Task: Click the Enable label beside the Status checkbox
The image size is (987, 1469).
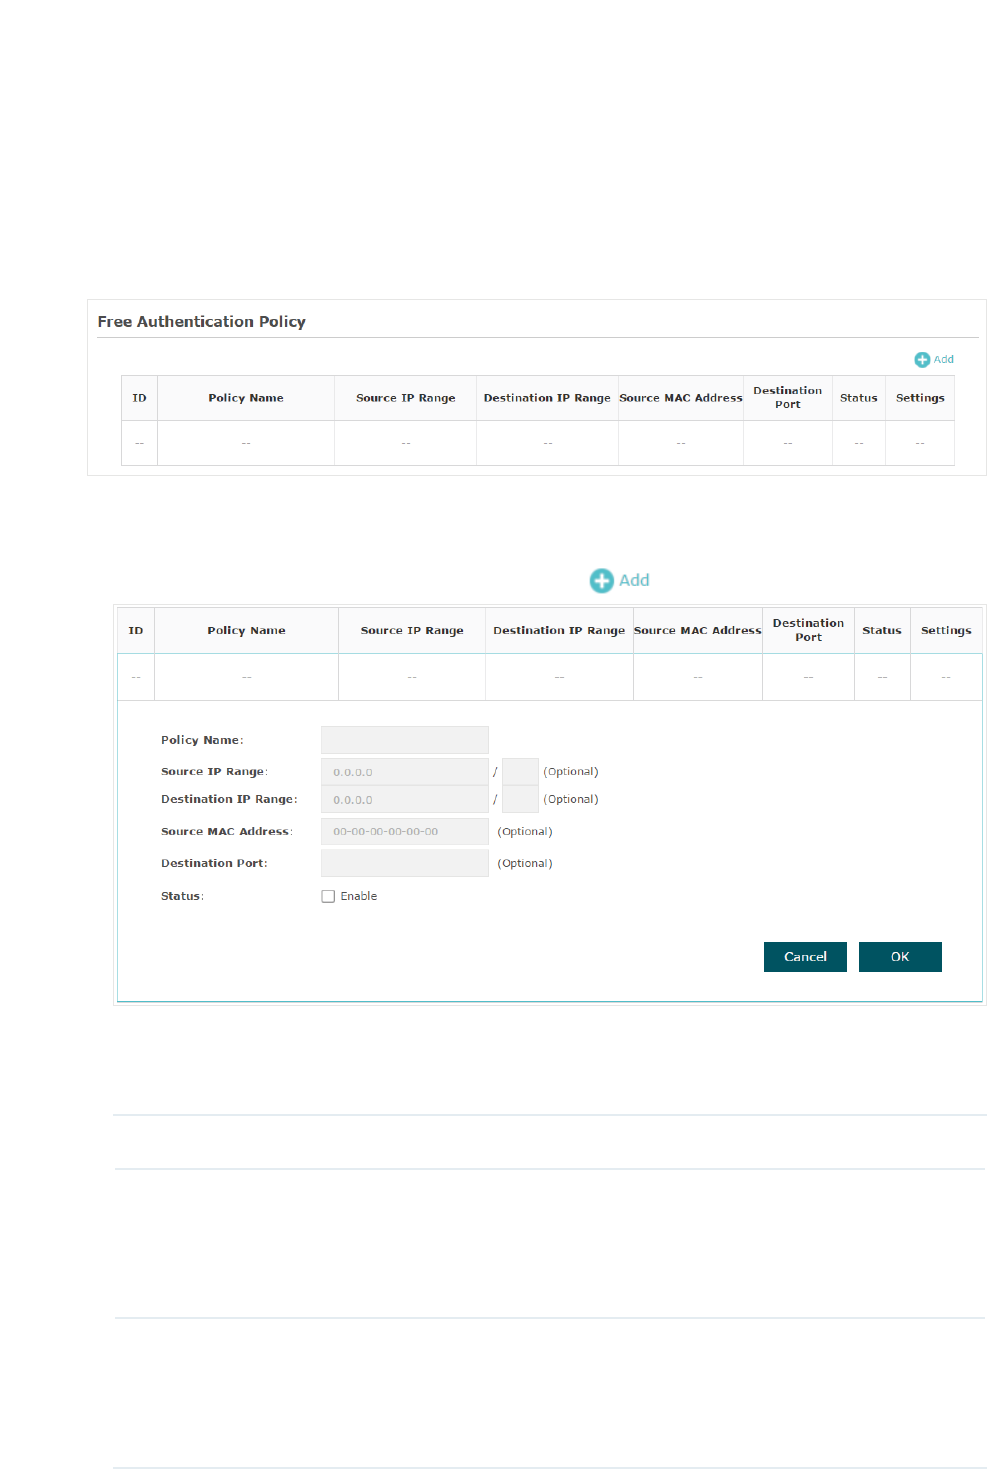Action: click(x=359, y=896)
